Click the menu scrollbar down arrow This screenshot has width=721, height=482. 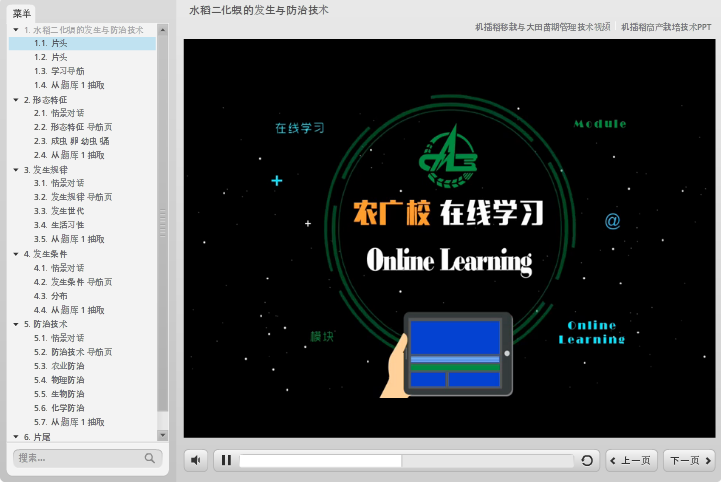point(163,436)
